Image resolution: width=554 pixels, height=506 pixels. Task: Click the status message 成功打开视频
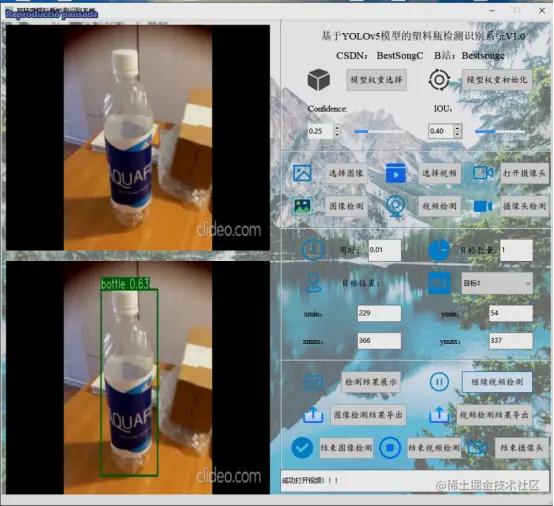coord(310,481)
